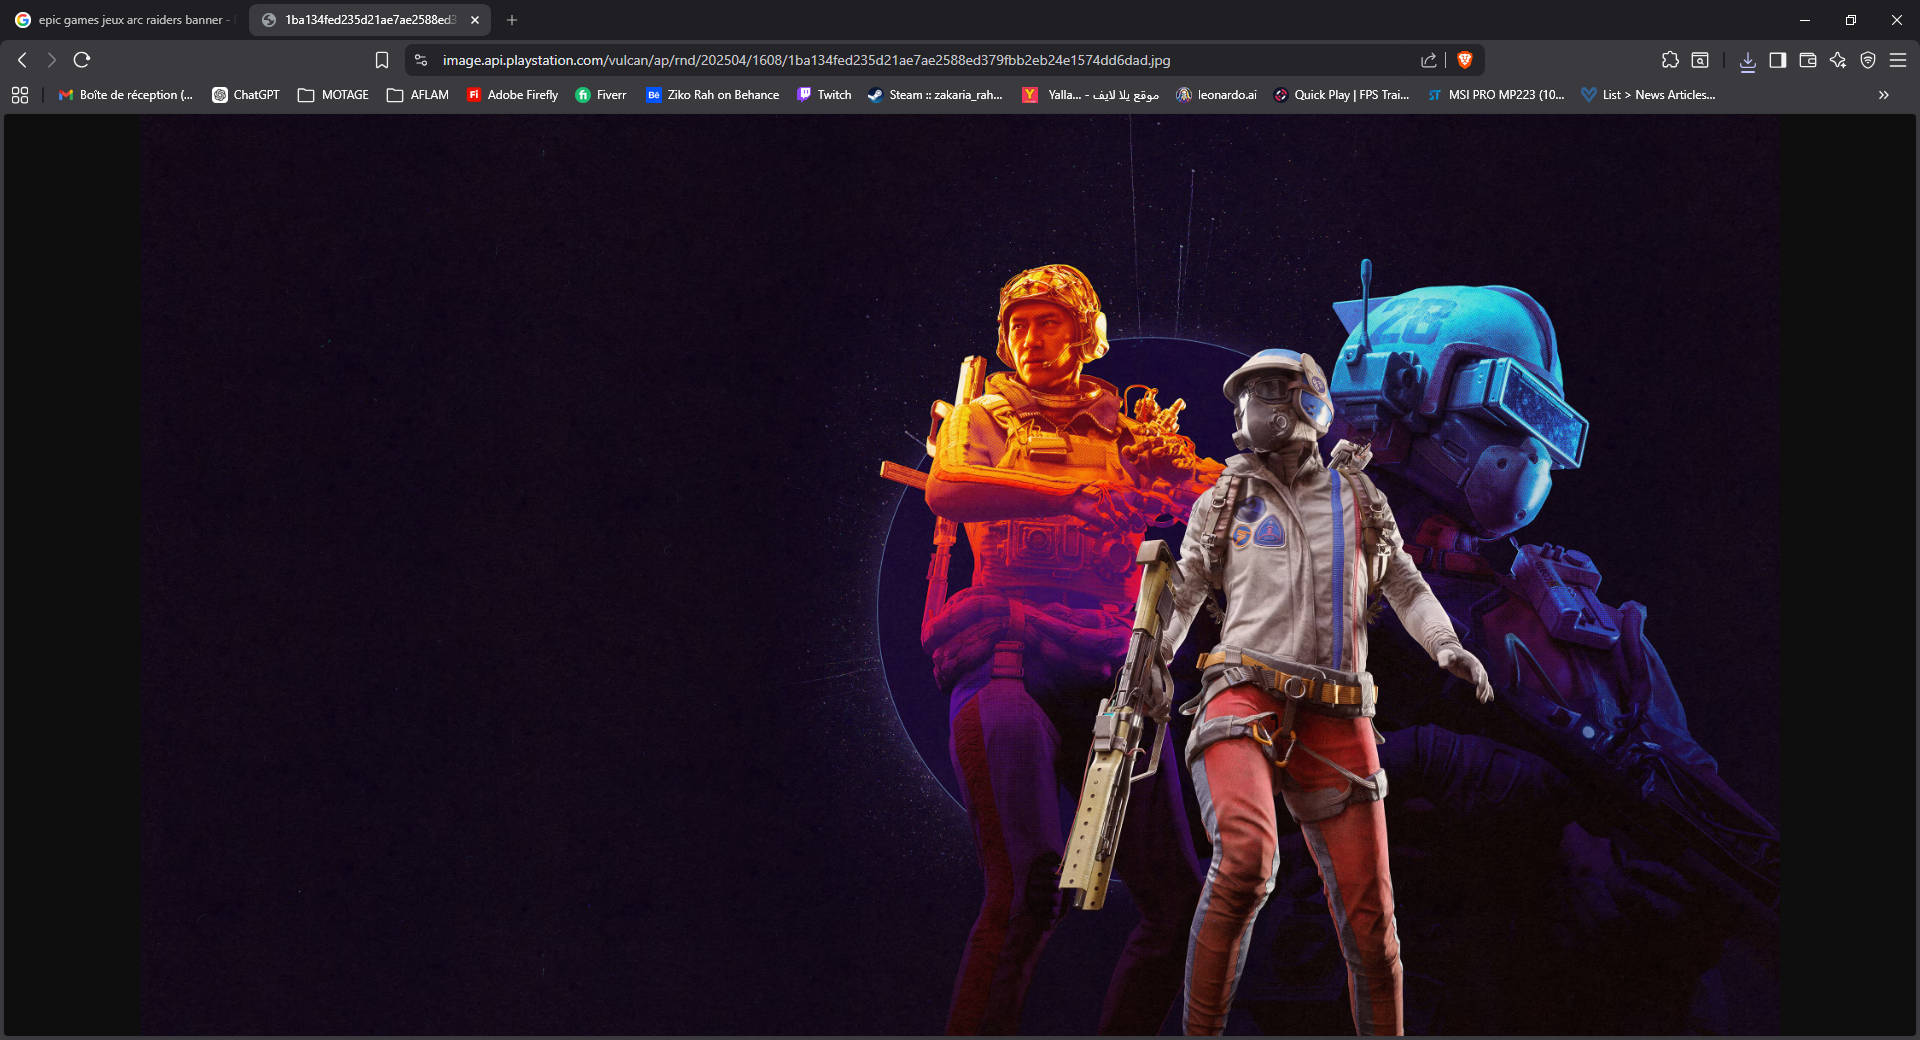Open the 'Ziko Rah on Behance' bookmark
Viewport: 1920px width, 1040px height.
tap(713, 95)
